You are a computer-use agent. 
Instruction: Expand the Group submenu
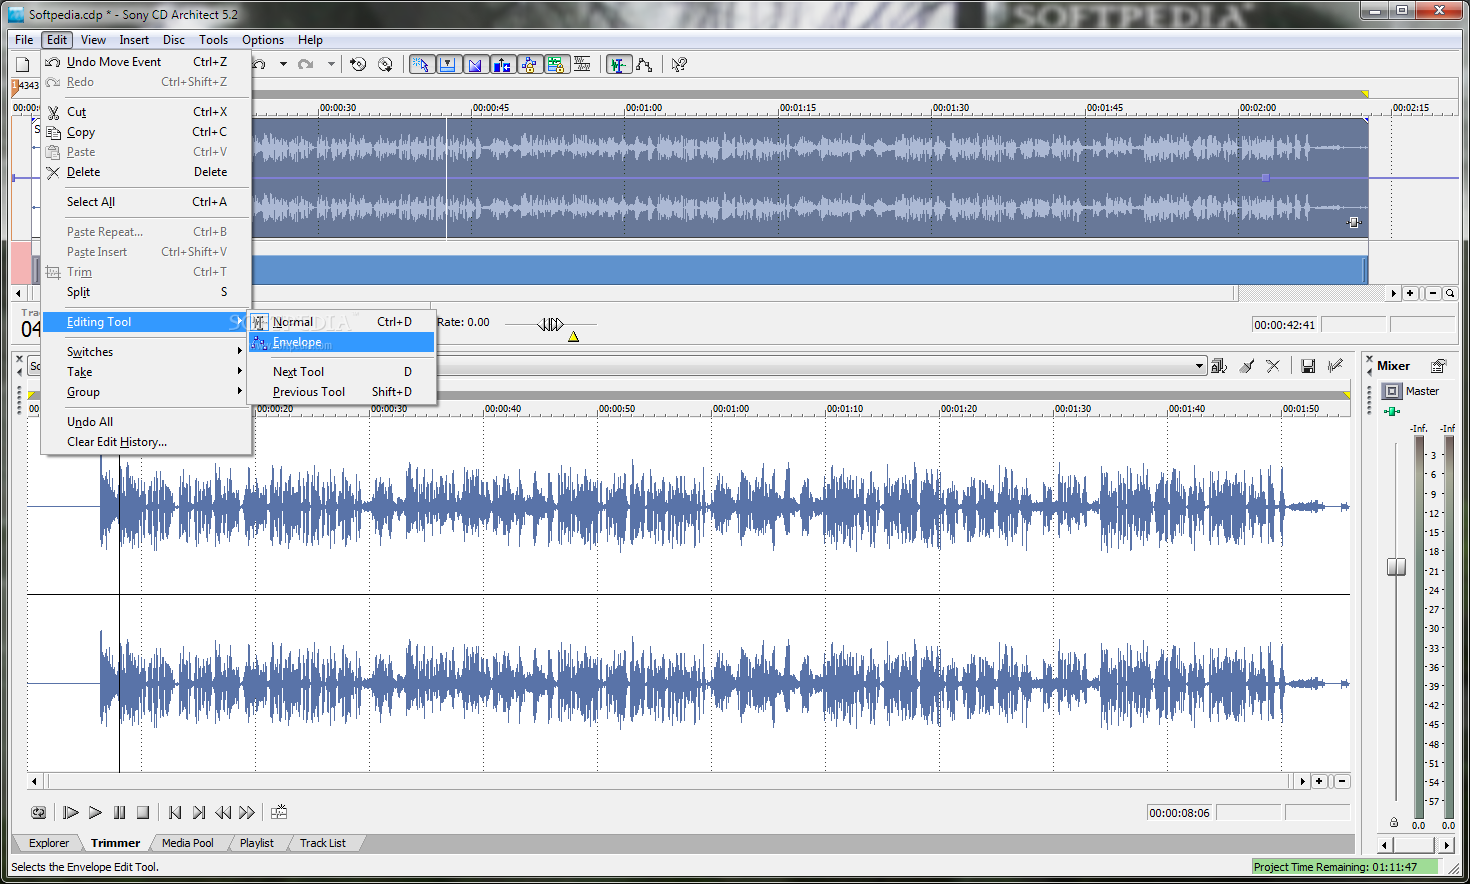coord(146,392)
